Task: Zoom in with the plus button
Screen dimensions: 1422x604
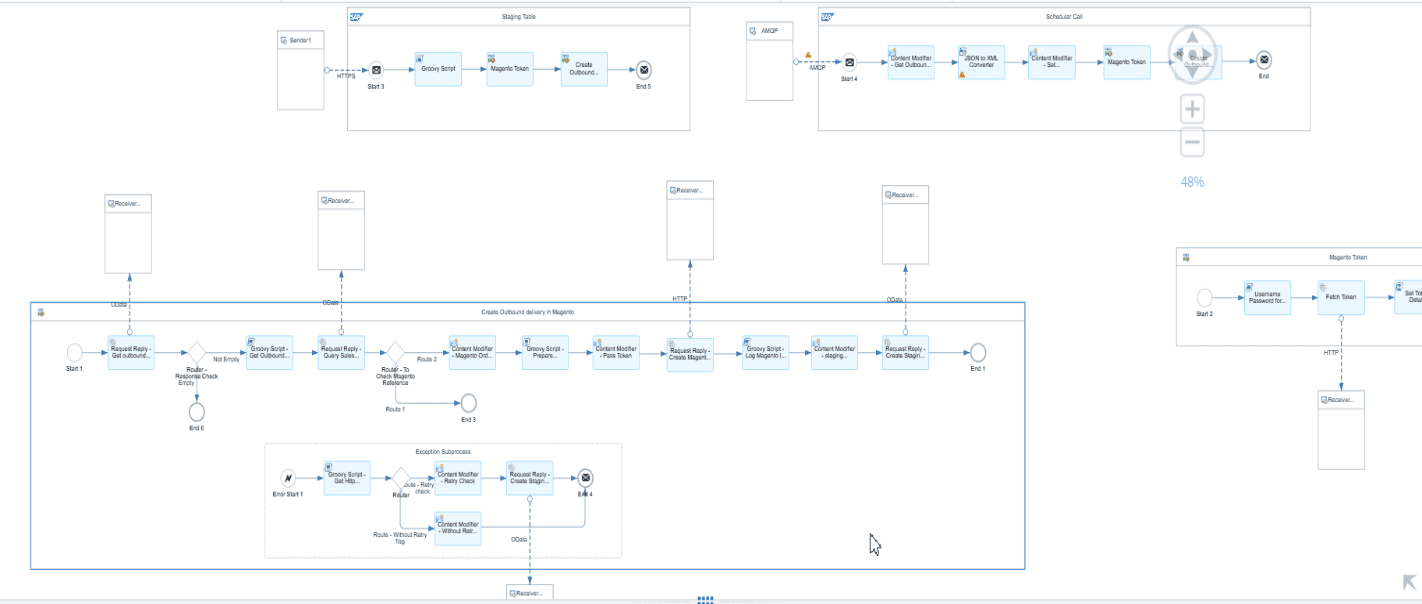Action: [x=1191, y=108]
